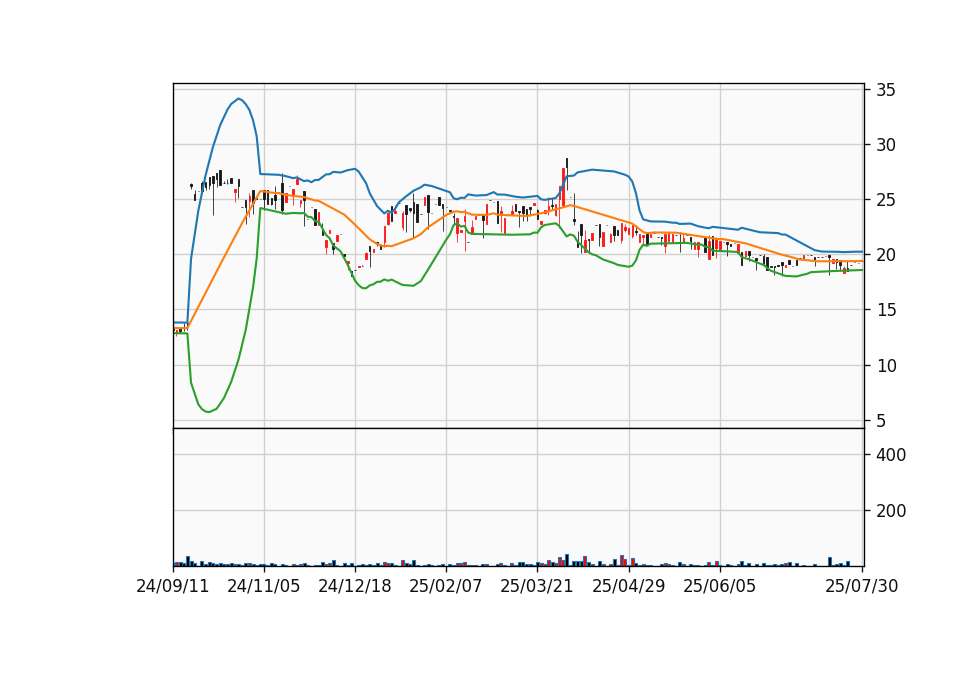Screen dimensions: 960x690
Task: Click the blue upper band peak near 34
Action: click(x=239, y=99)
